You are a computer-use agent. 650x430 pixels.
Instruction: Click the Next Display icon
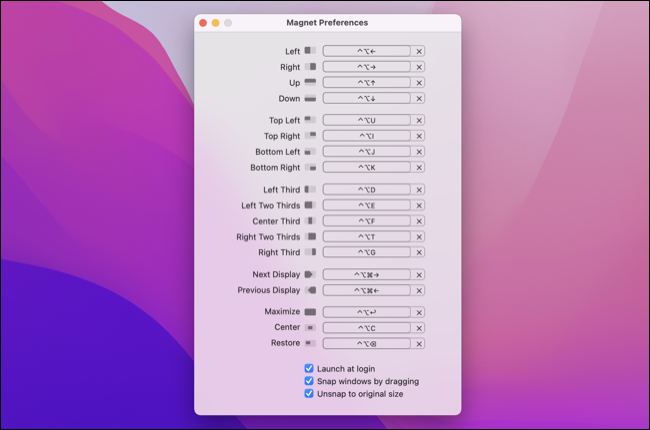point(310,274)
